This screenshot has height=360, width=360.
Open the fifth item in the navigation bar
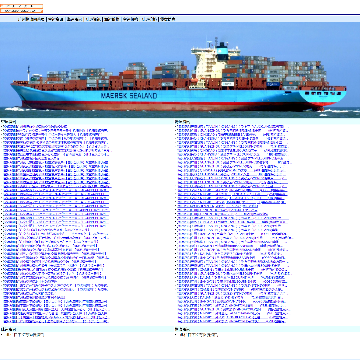[x=112, y=19]
